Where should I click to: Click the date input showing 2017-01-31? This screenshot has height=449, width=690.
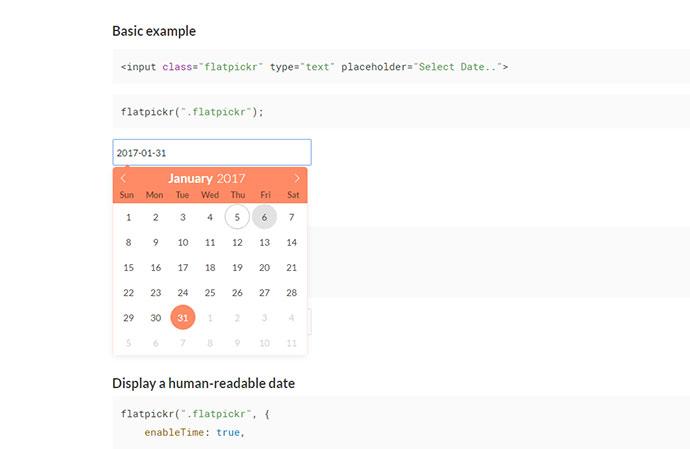point(211,152)
